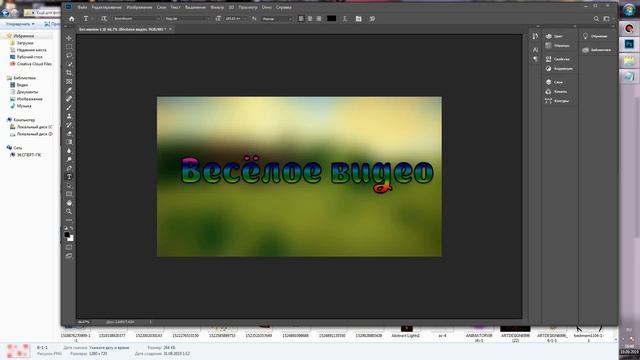Open the Paths panel
Viewport: 640px width, 360px height.
tap(557, 101)
